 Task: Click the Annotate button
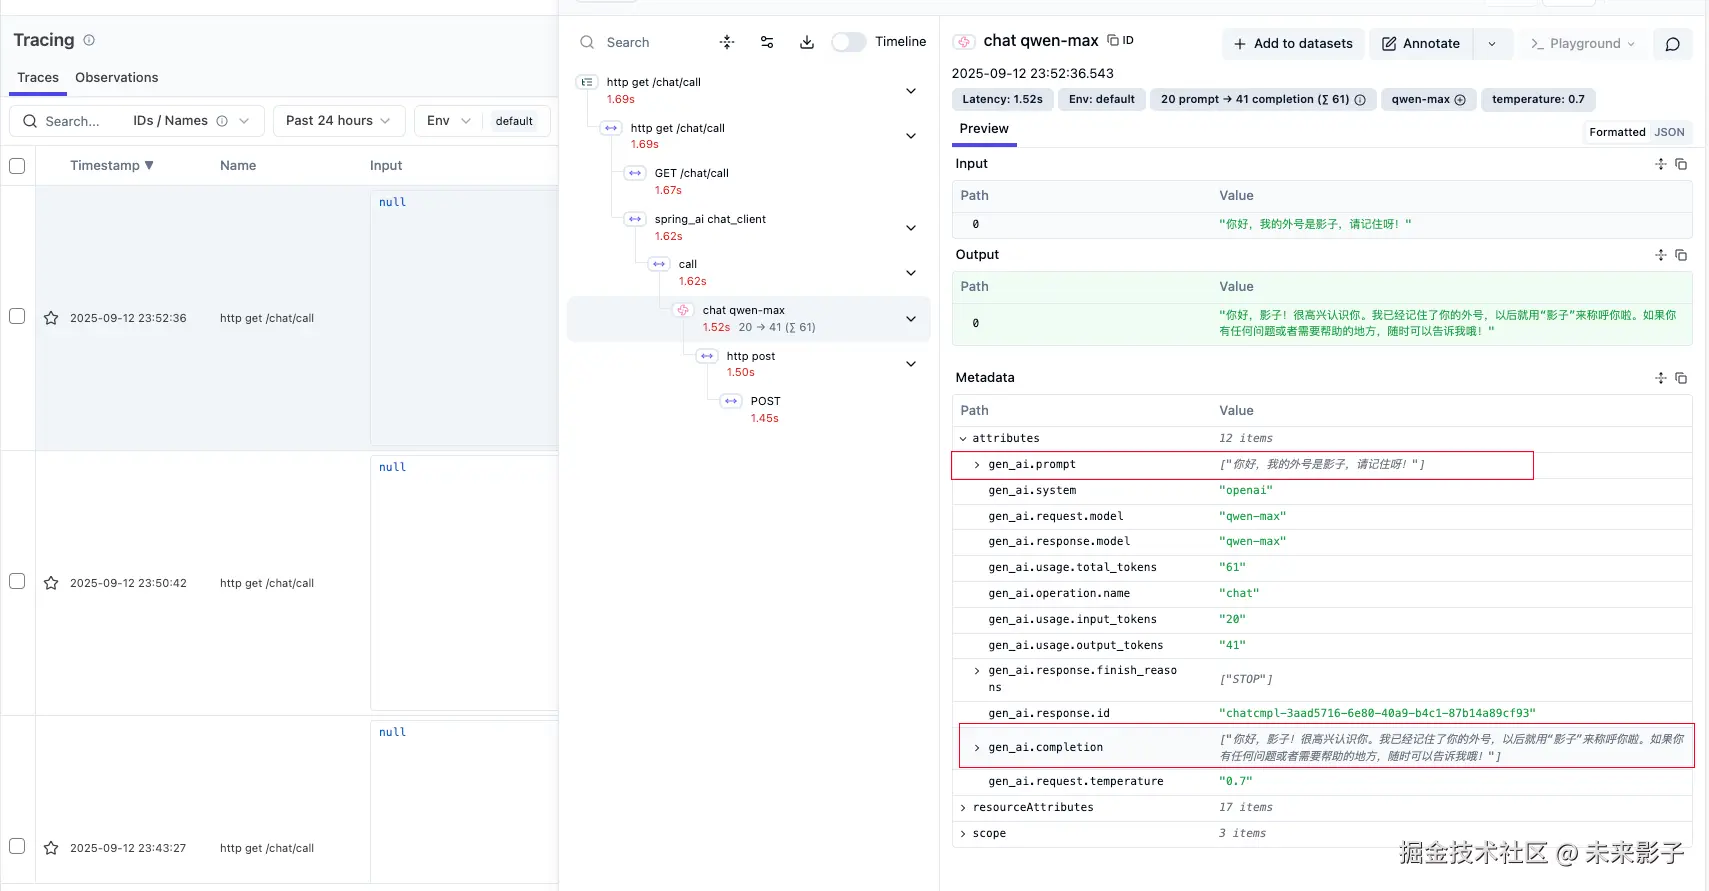click(1420, 44)
